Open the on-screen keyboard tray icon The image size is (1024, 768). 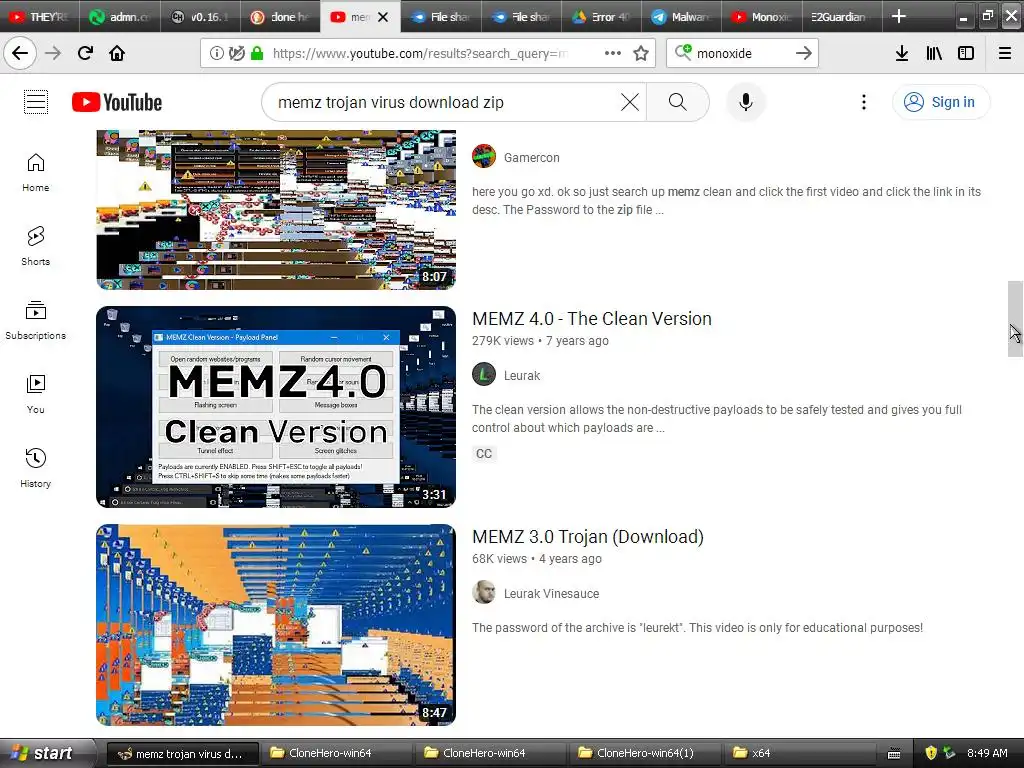click(894, 754)
